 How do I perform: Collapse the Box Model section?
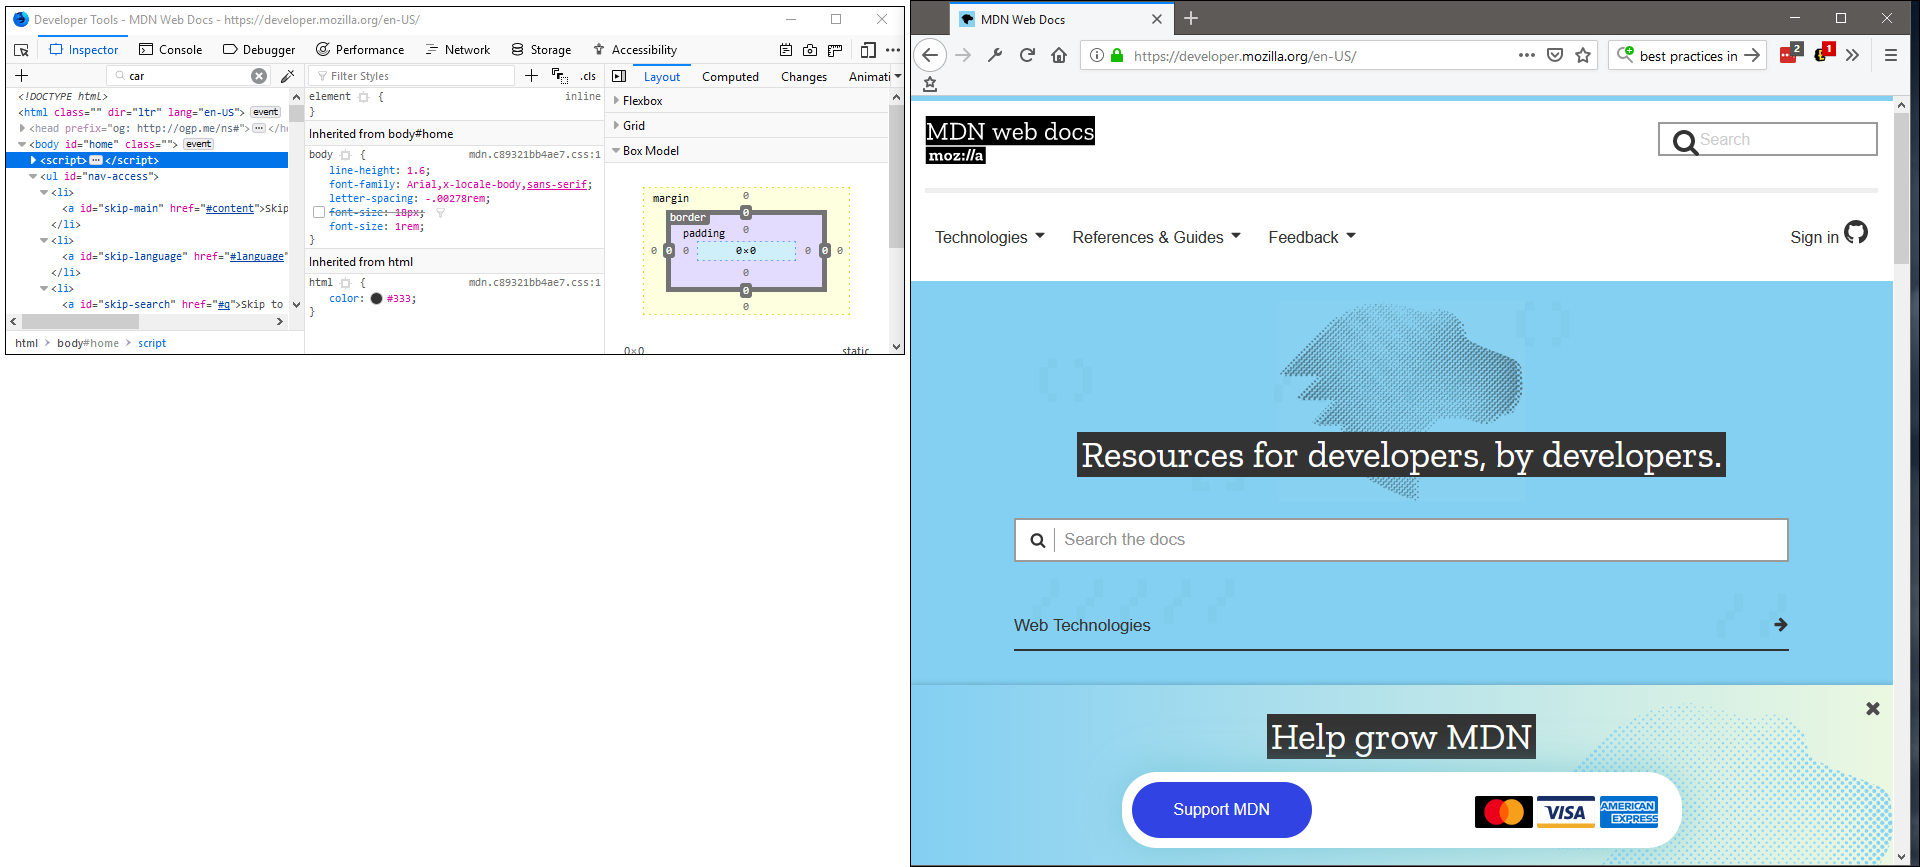tap(650, 151)
